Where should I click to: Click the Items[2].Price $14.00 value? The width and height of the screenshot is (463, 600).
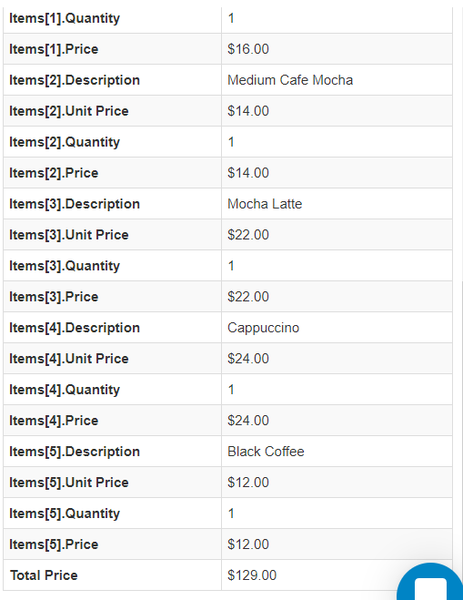click(x=248, y=173)
